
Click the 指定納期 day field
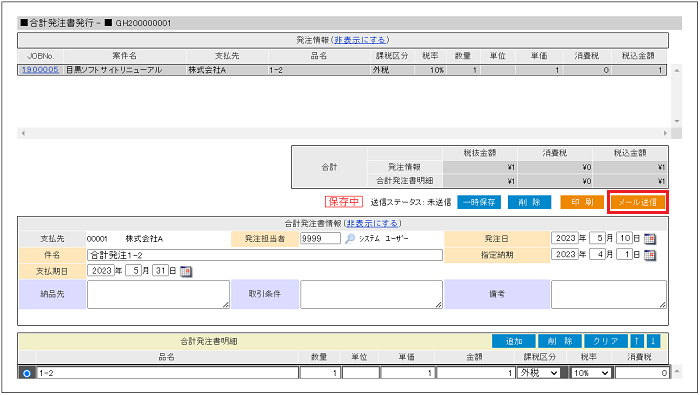pos(624,254)
